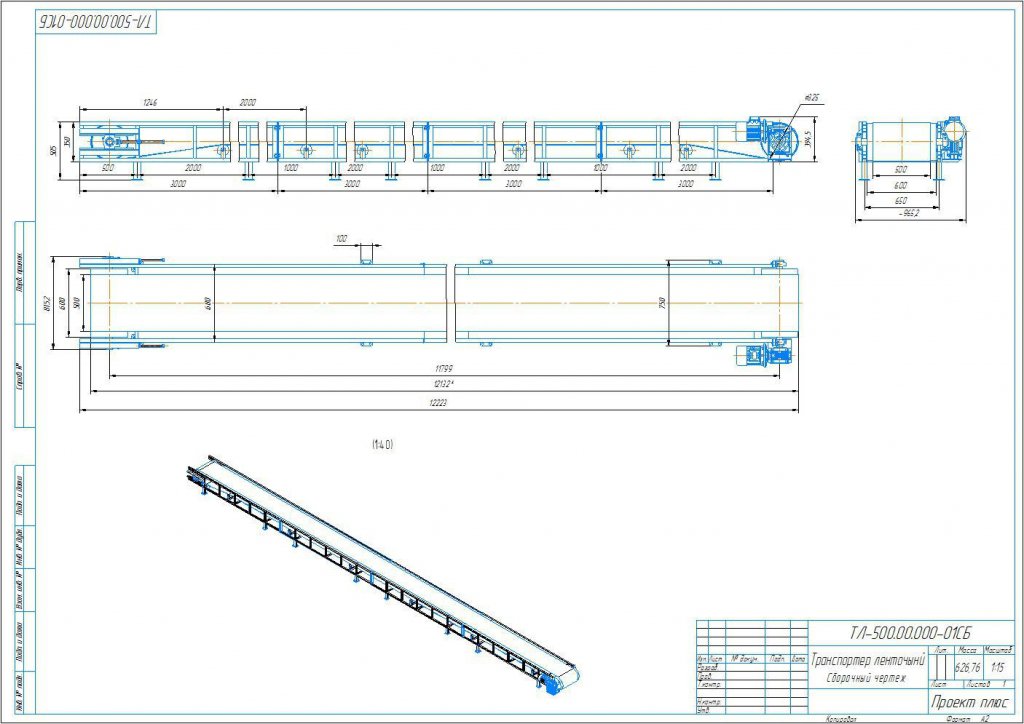1024x724 pixels.
Task: Select the 1246 dimension in side view
Action: (x=152, y=103)
